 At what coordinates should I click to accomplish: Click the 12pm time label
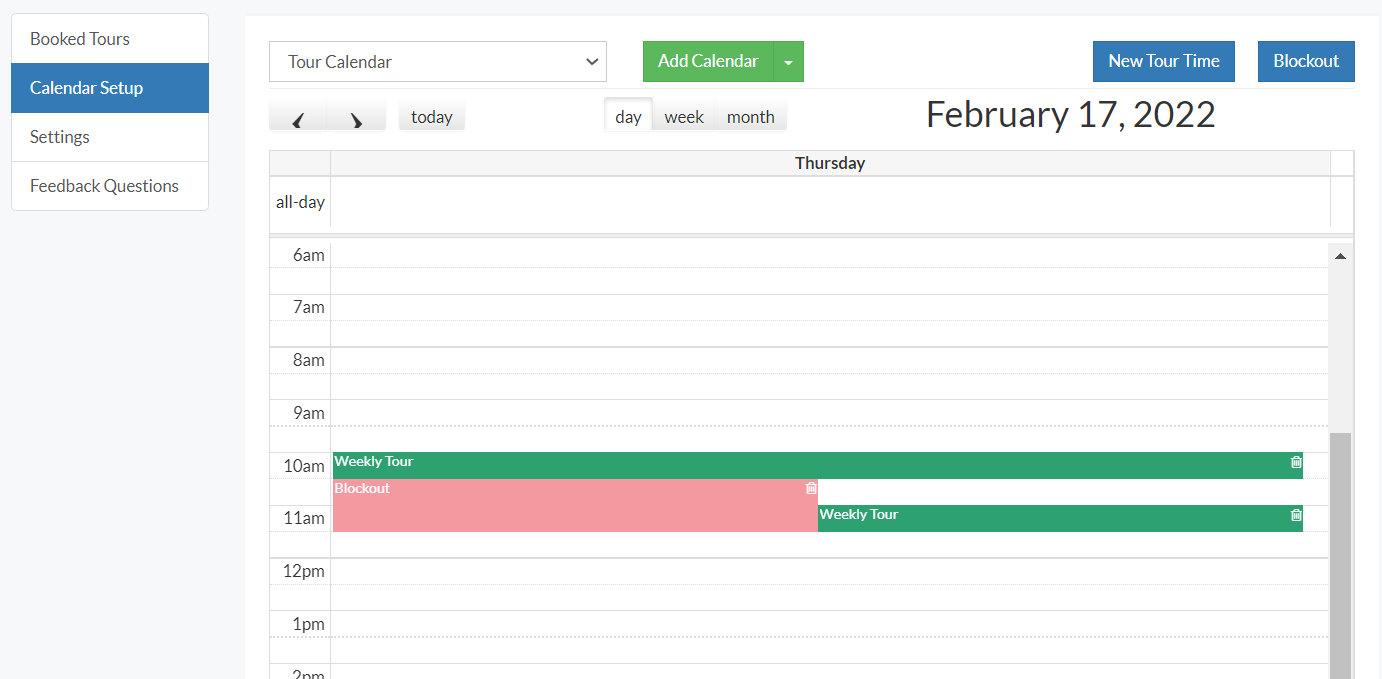[x=304, y=571]
